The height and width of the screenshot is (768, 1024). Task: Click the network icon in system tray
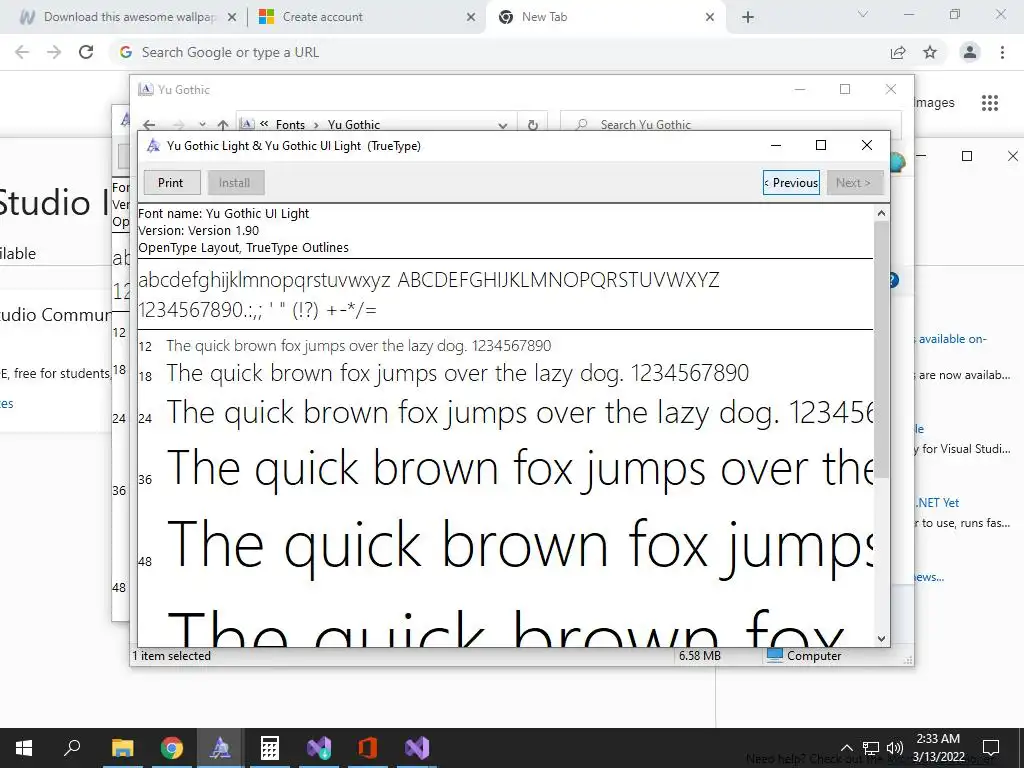(x=871, y=748)
